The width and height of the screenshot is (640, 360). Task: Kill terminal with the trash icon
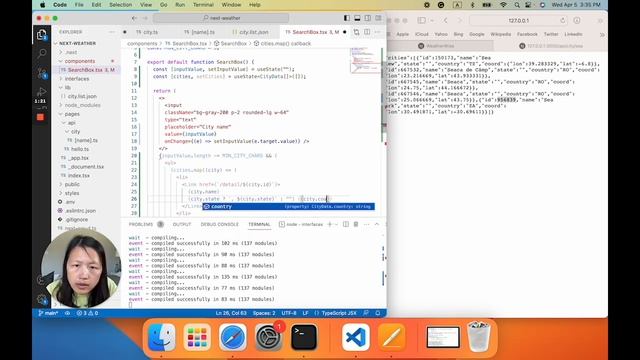tap(356, 224)
